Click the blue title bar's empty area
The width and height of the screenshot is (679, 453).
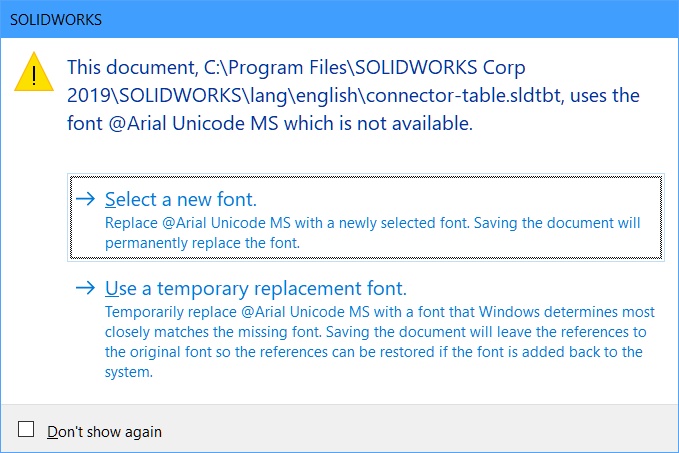point(390,19)
